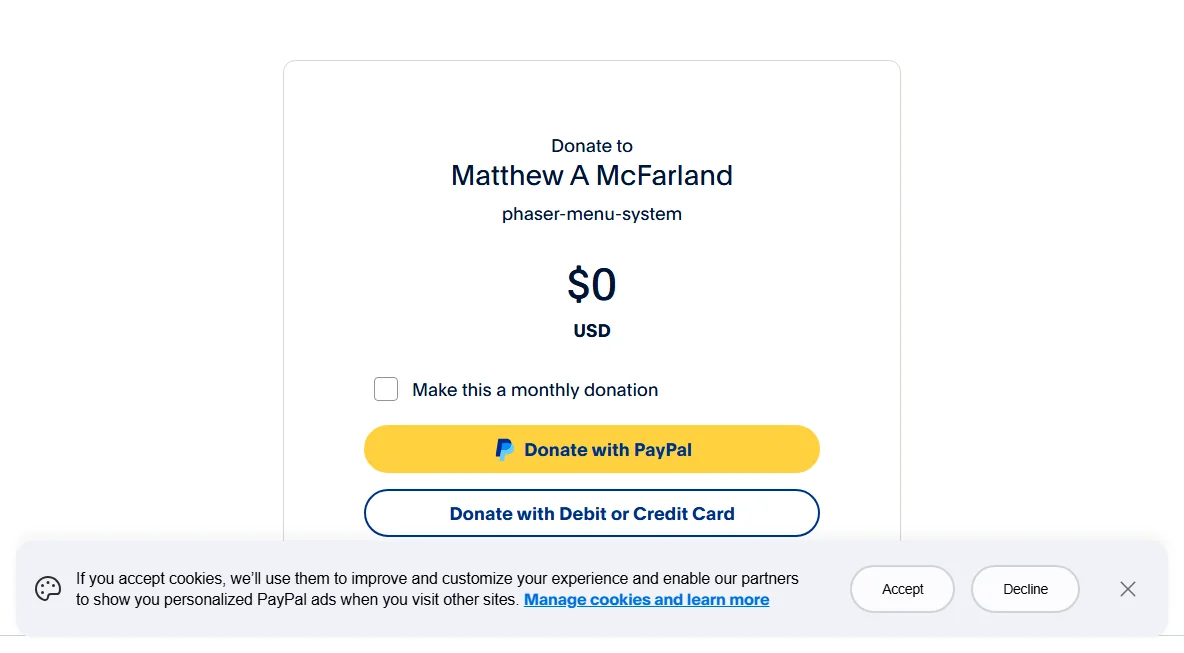Click the dollar sign in the amount
The width and height of the screenshot is (1184, 653).
578,285
